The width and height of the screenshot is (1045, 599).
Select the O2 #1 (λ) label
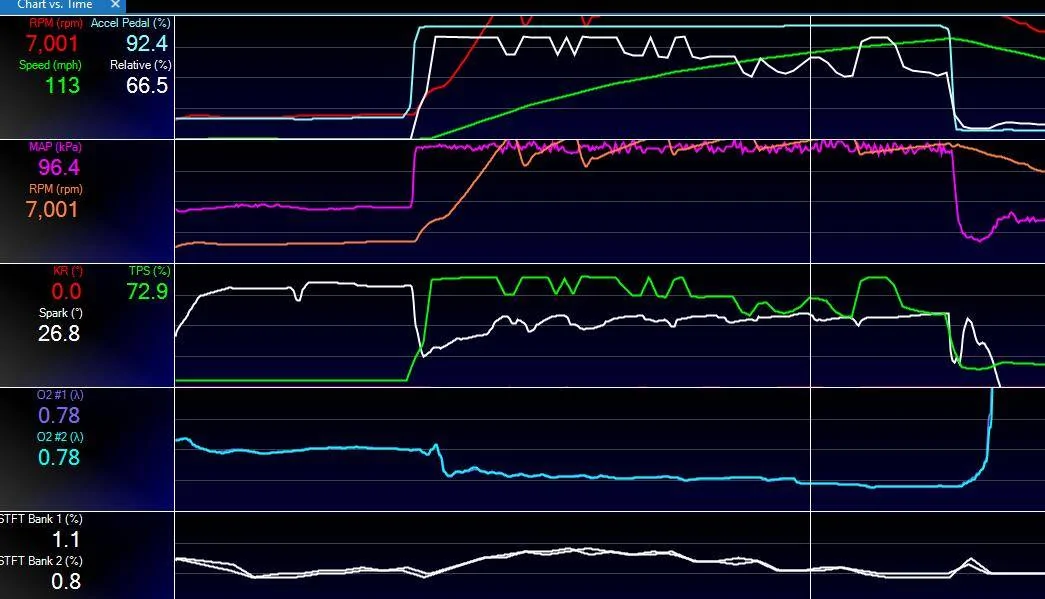60,395
